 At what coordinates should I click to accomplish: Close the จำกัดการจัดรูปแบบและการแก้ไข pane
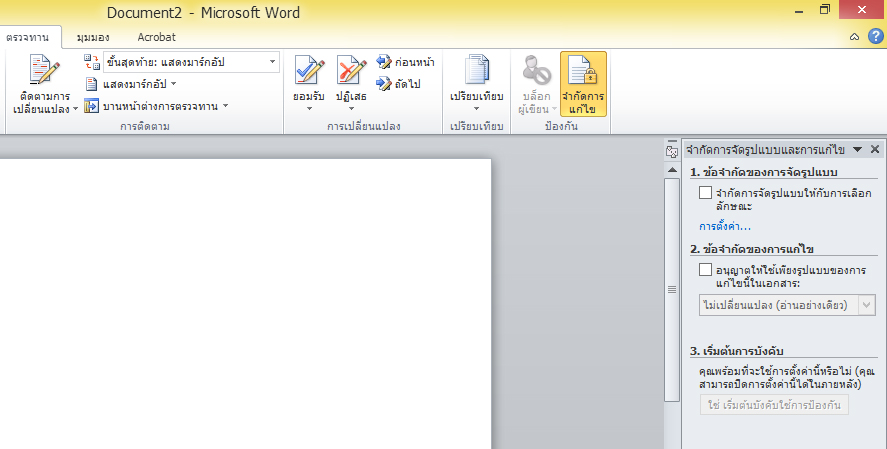pos(875,149)
